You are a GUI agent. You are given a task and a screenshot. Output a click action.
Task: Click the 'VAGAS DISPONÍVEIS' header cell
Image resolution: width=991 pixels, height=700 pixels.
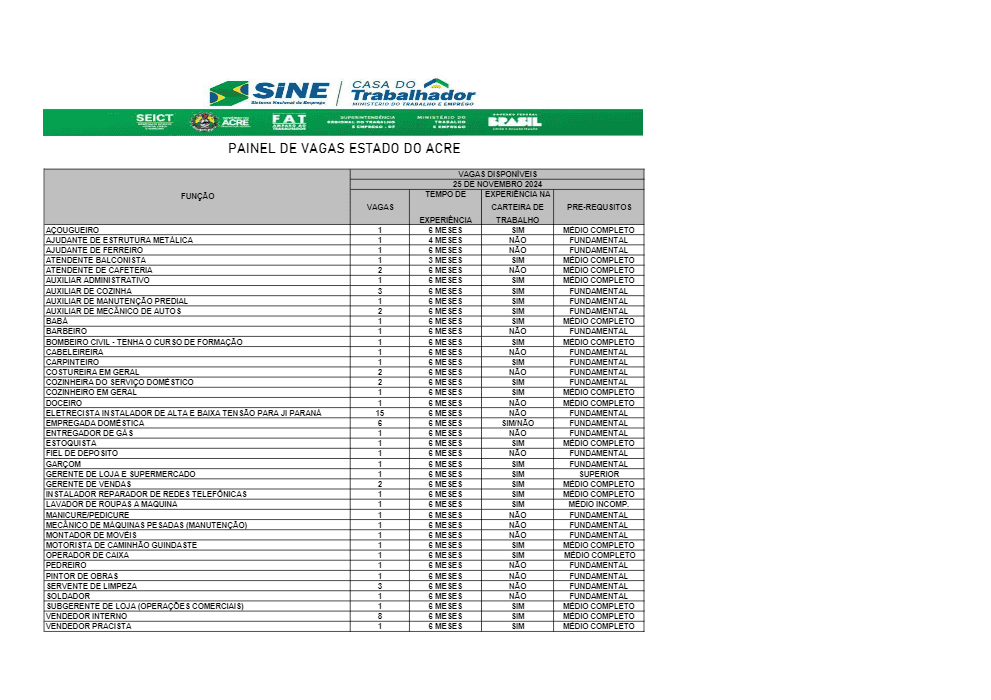click(497, 174)
